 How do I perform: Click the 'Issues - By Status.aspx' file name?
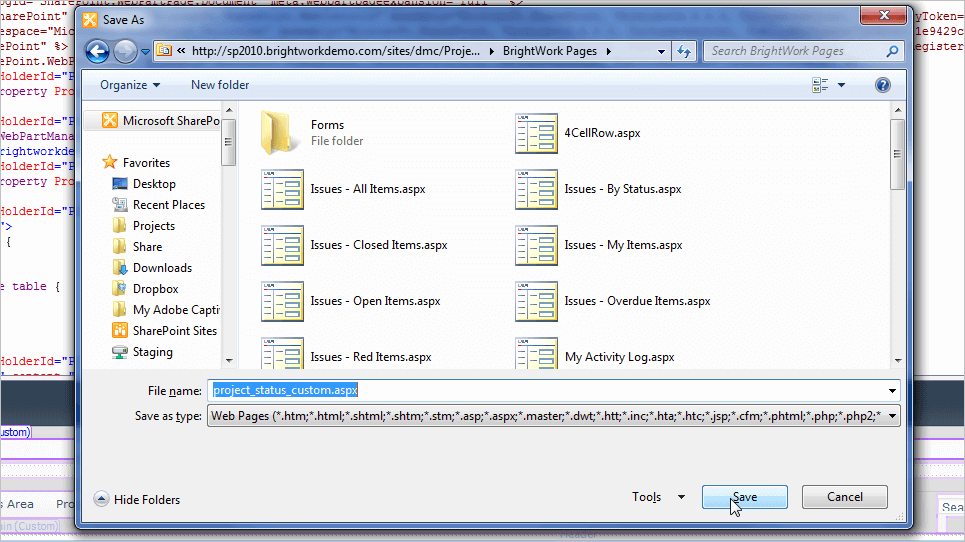pyautogui.click(x=623, y=189)
